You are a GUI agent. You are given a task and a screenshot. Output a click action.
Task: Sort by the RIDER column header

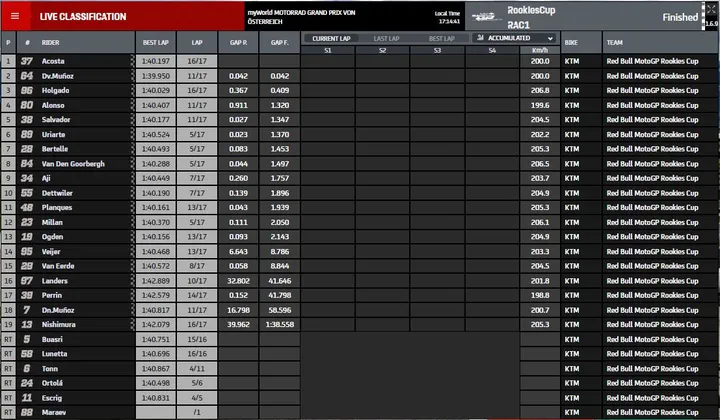tap(51, 43)
